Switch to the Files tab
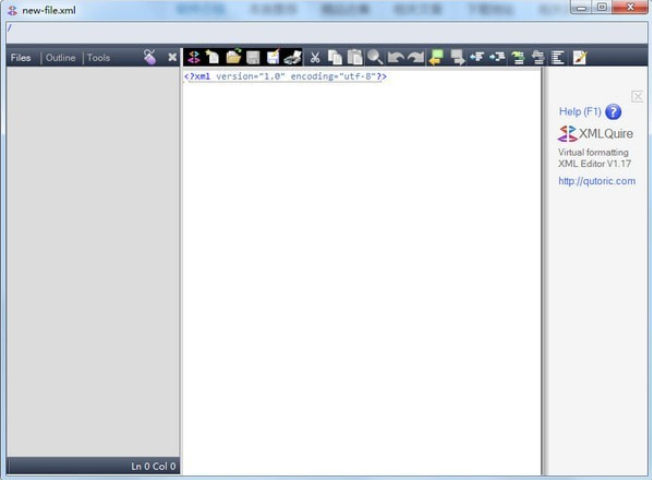 (21, 58)
